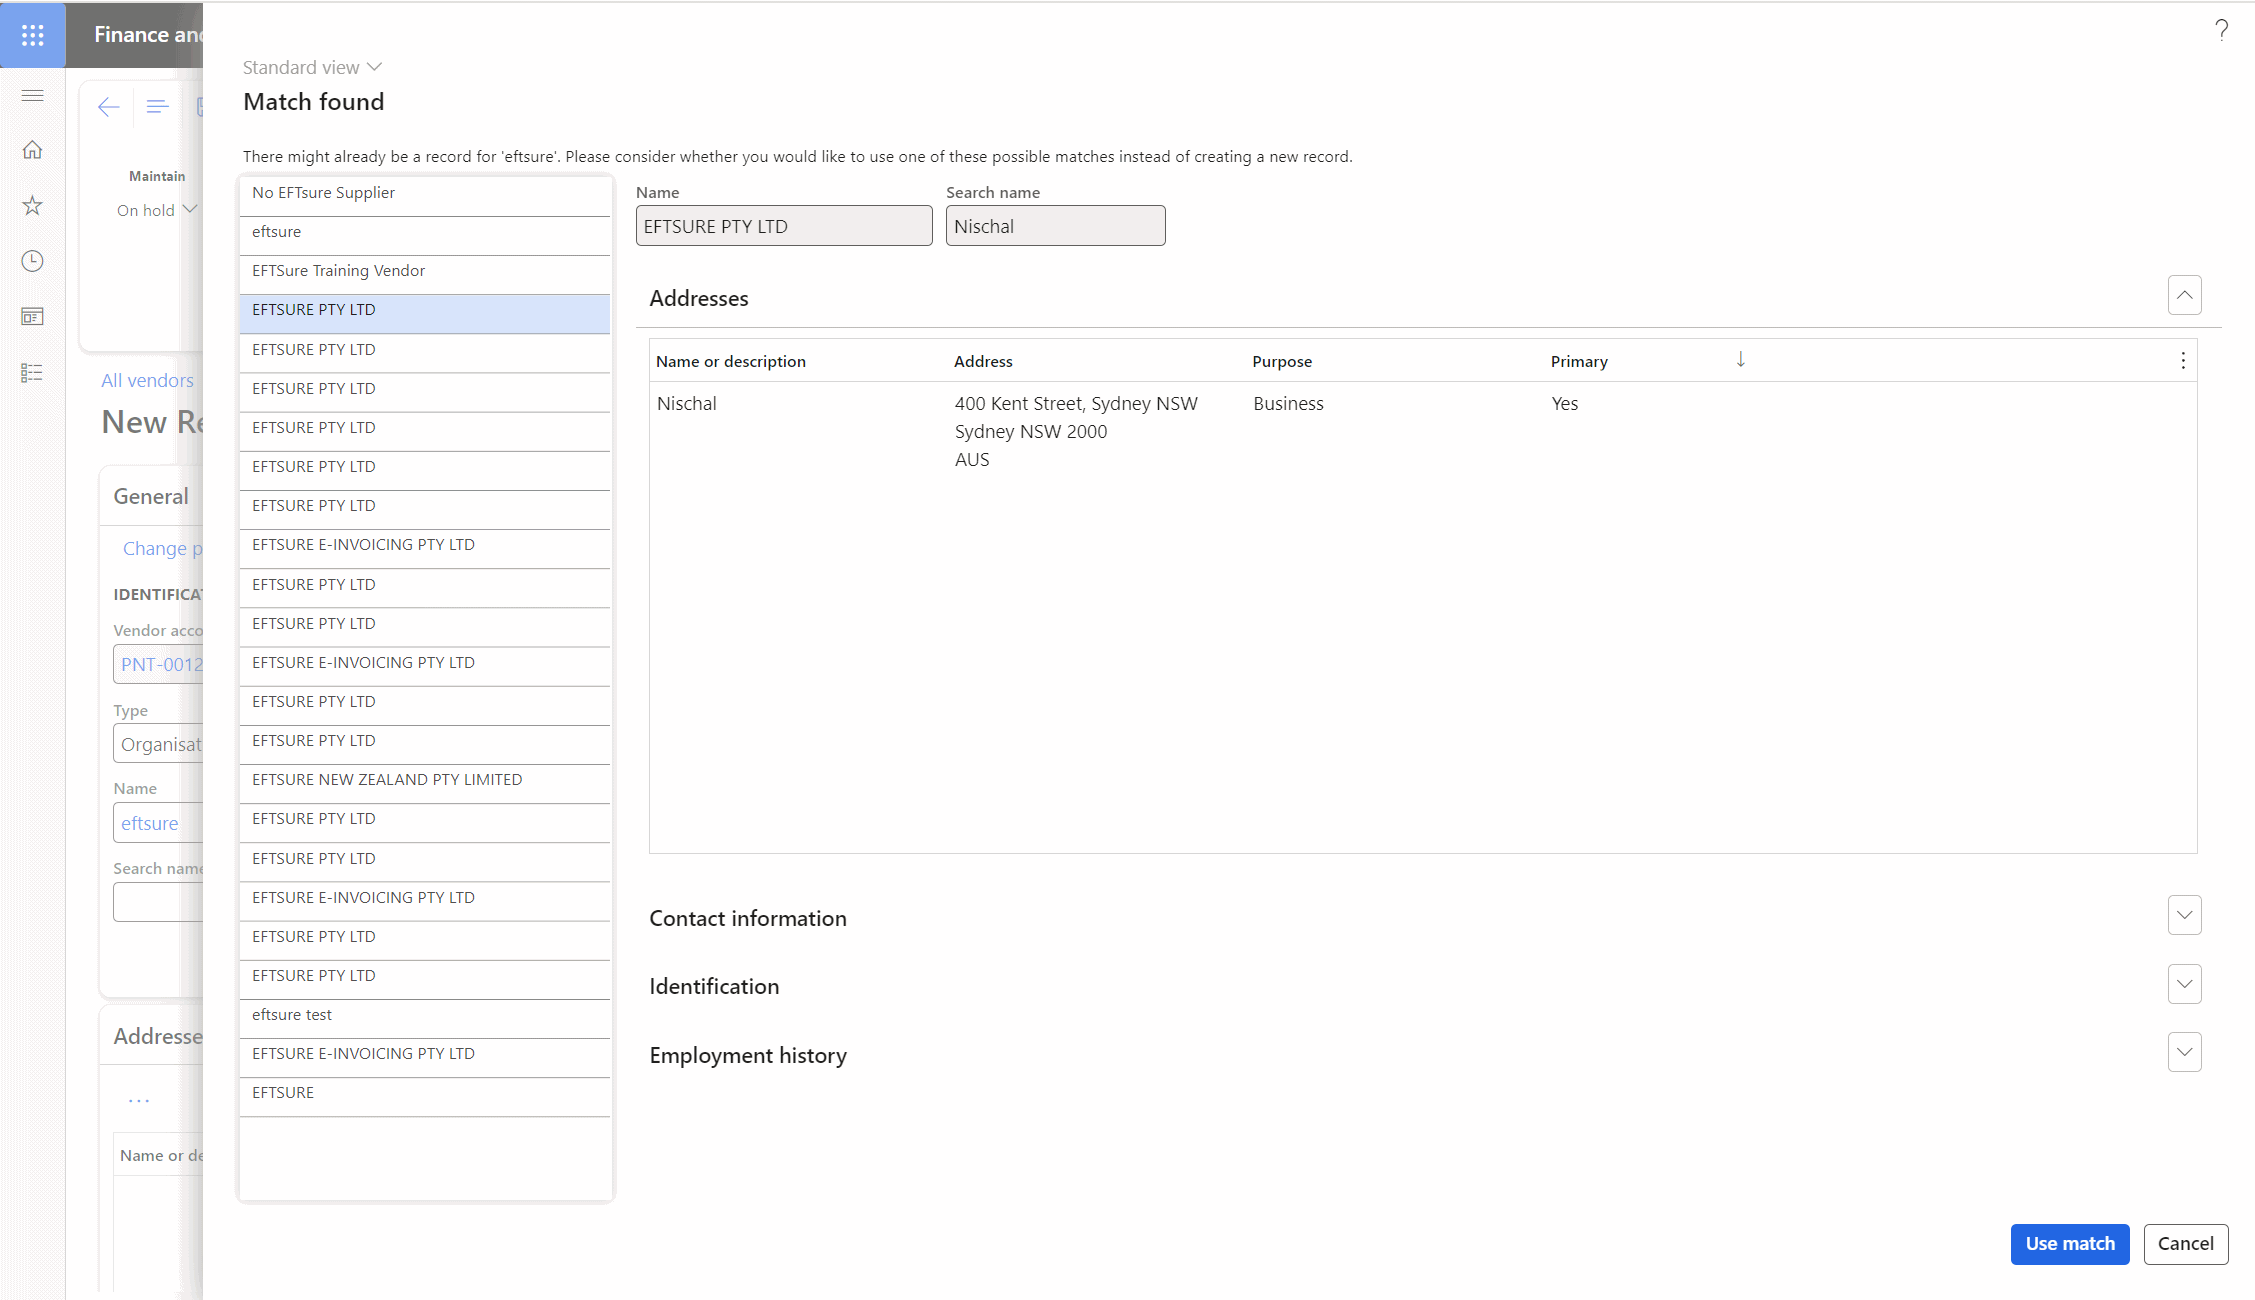
Task: Click the Vendor account field in the background
Action: (158, 664)
